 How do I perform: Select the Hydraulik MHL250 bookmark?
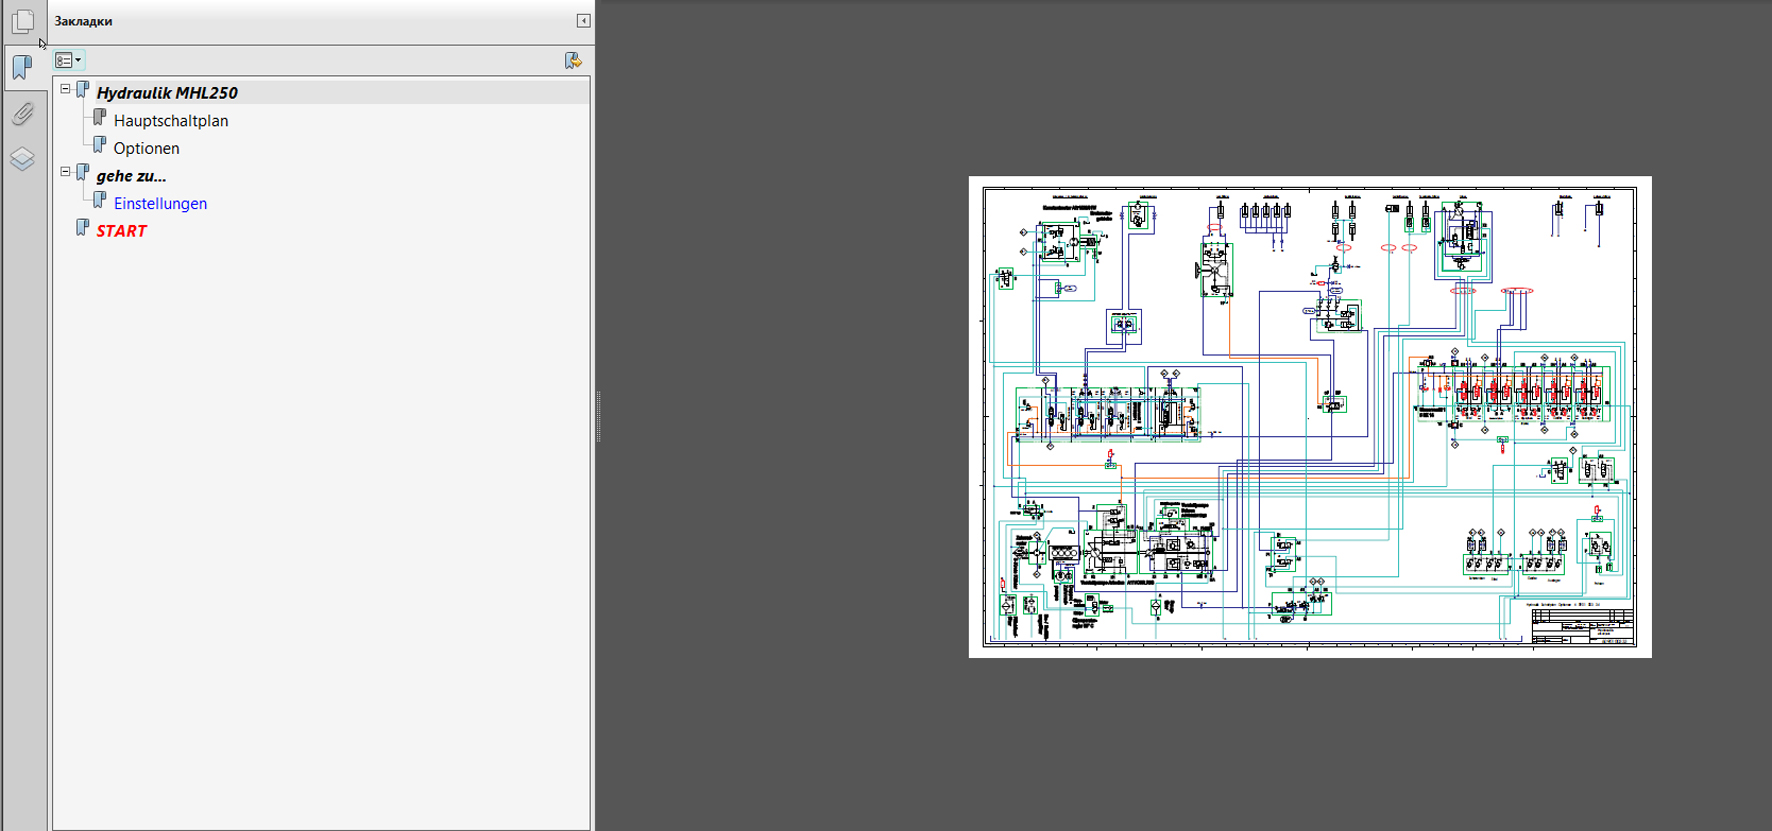click(167, 93)
